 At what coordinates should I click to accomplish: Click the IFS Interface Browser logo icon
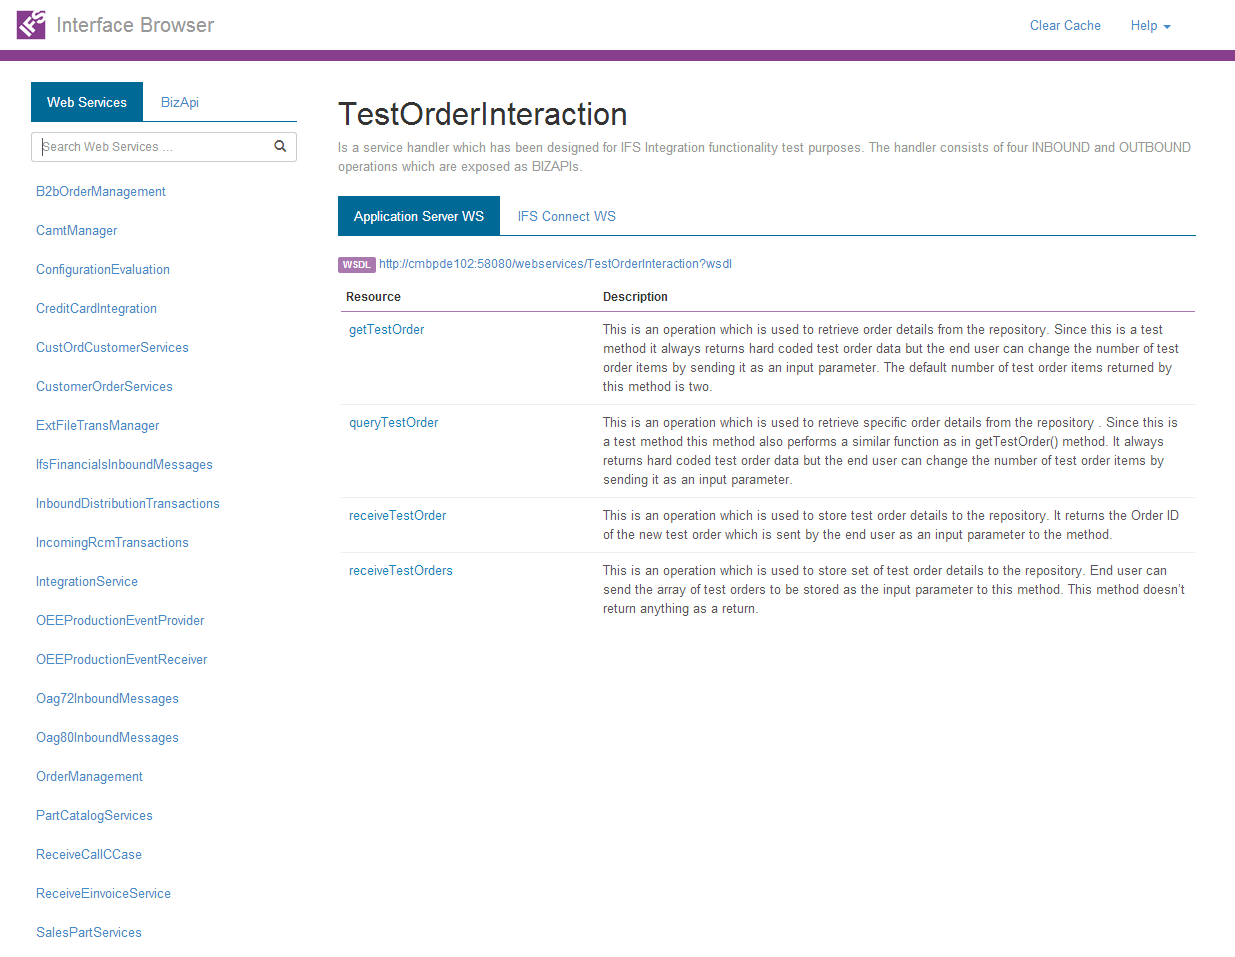[30, 24]
